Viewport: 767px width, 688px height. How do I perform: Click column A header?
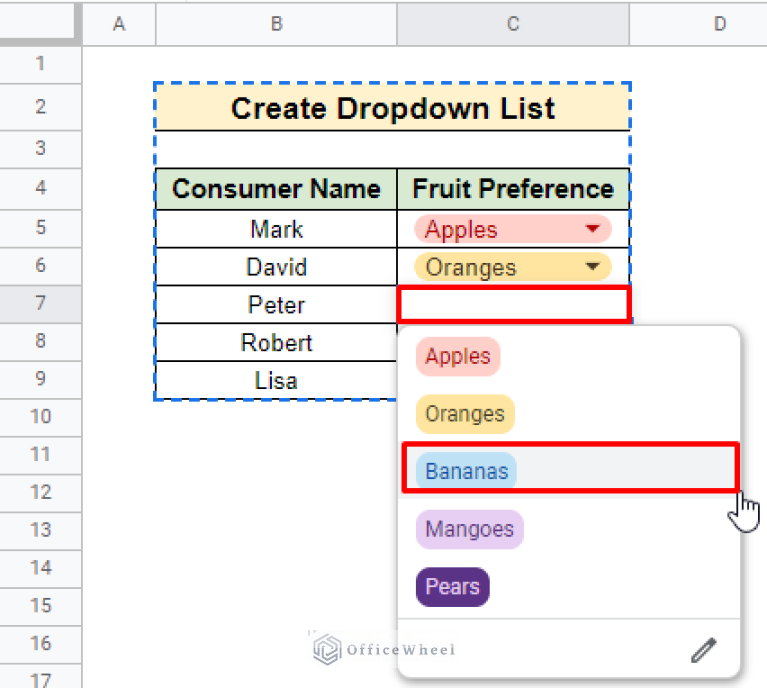pyautogui.click(x=119, y=24)
